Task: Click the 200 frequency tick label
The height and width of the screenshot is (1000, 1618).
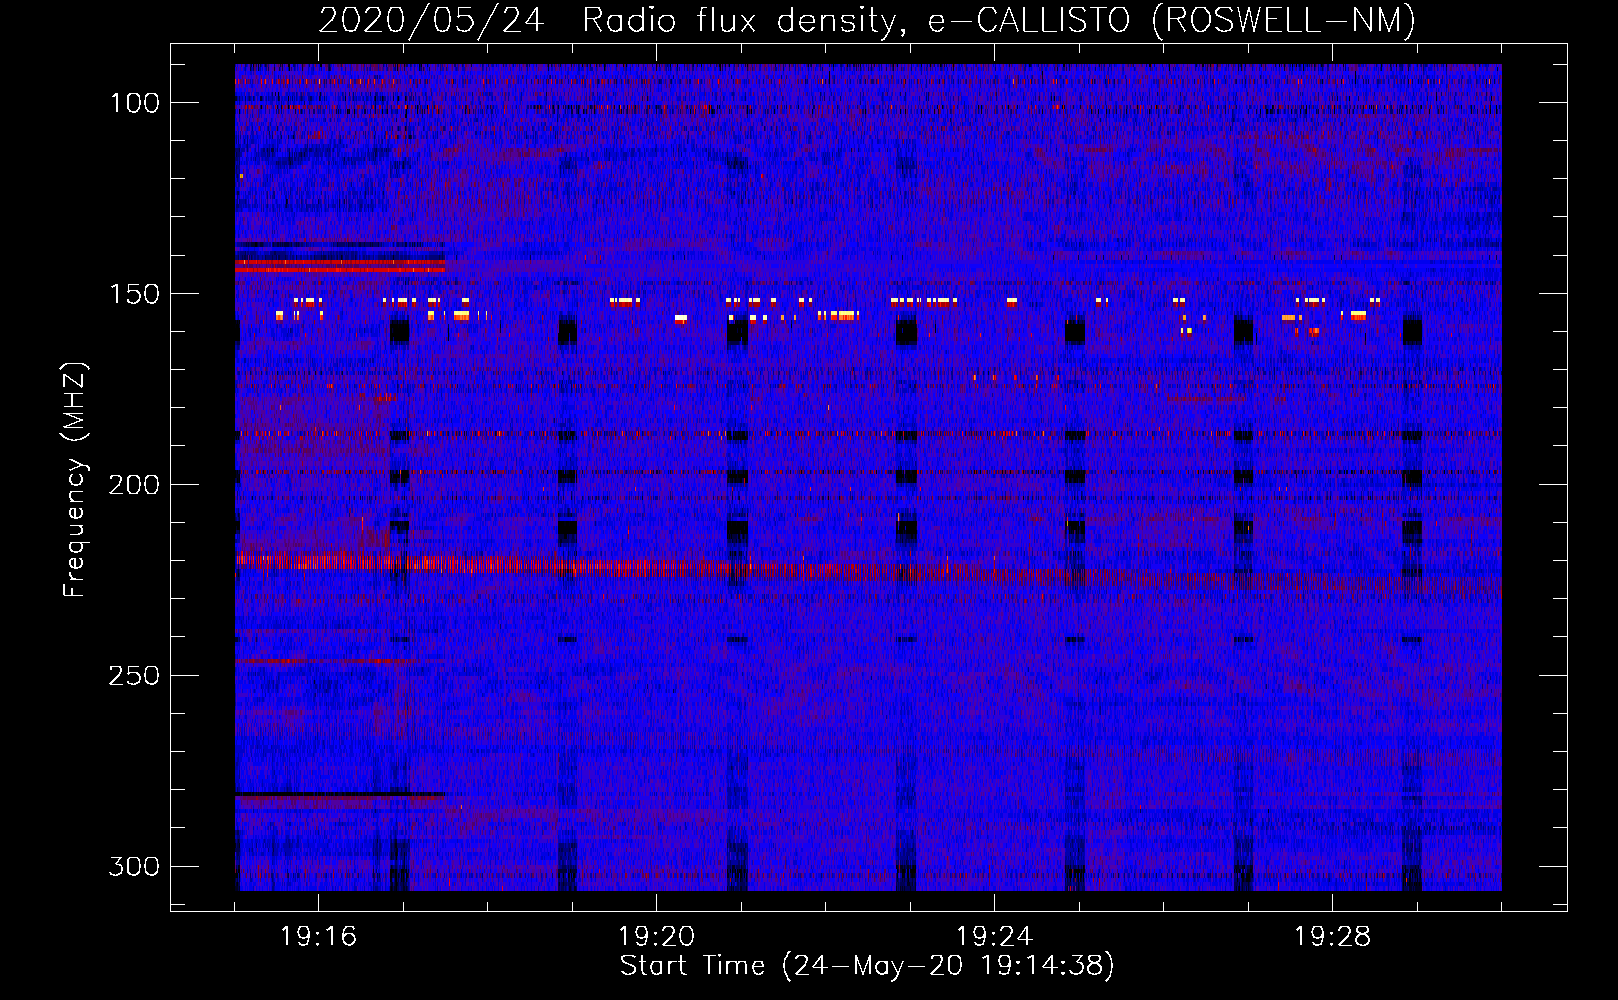Action: coord(134,485)
